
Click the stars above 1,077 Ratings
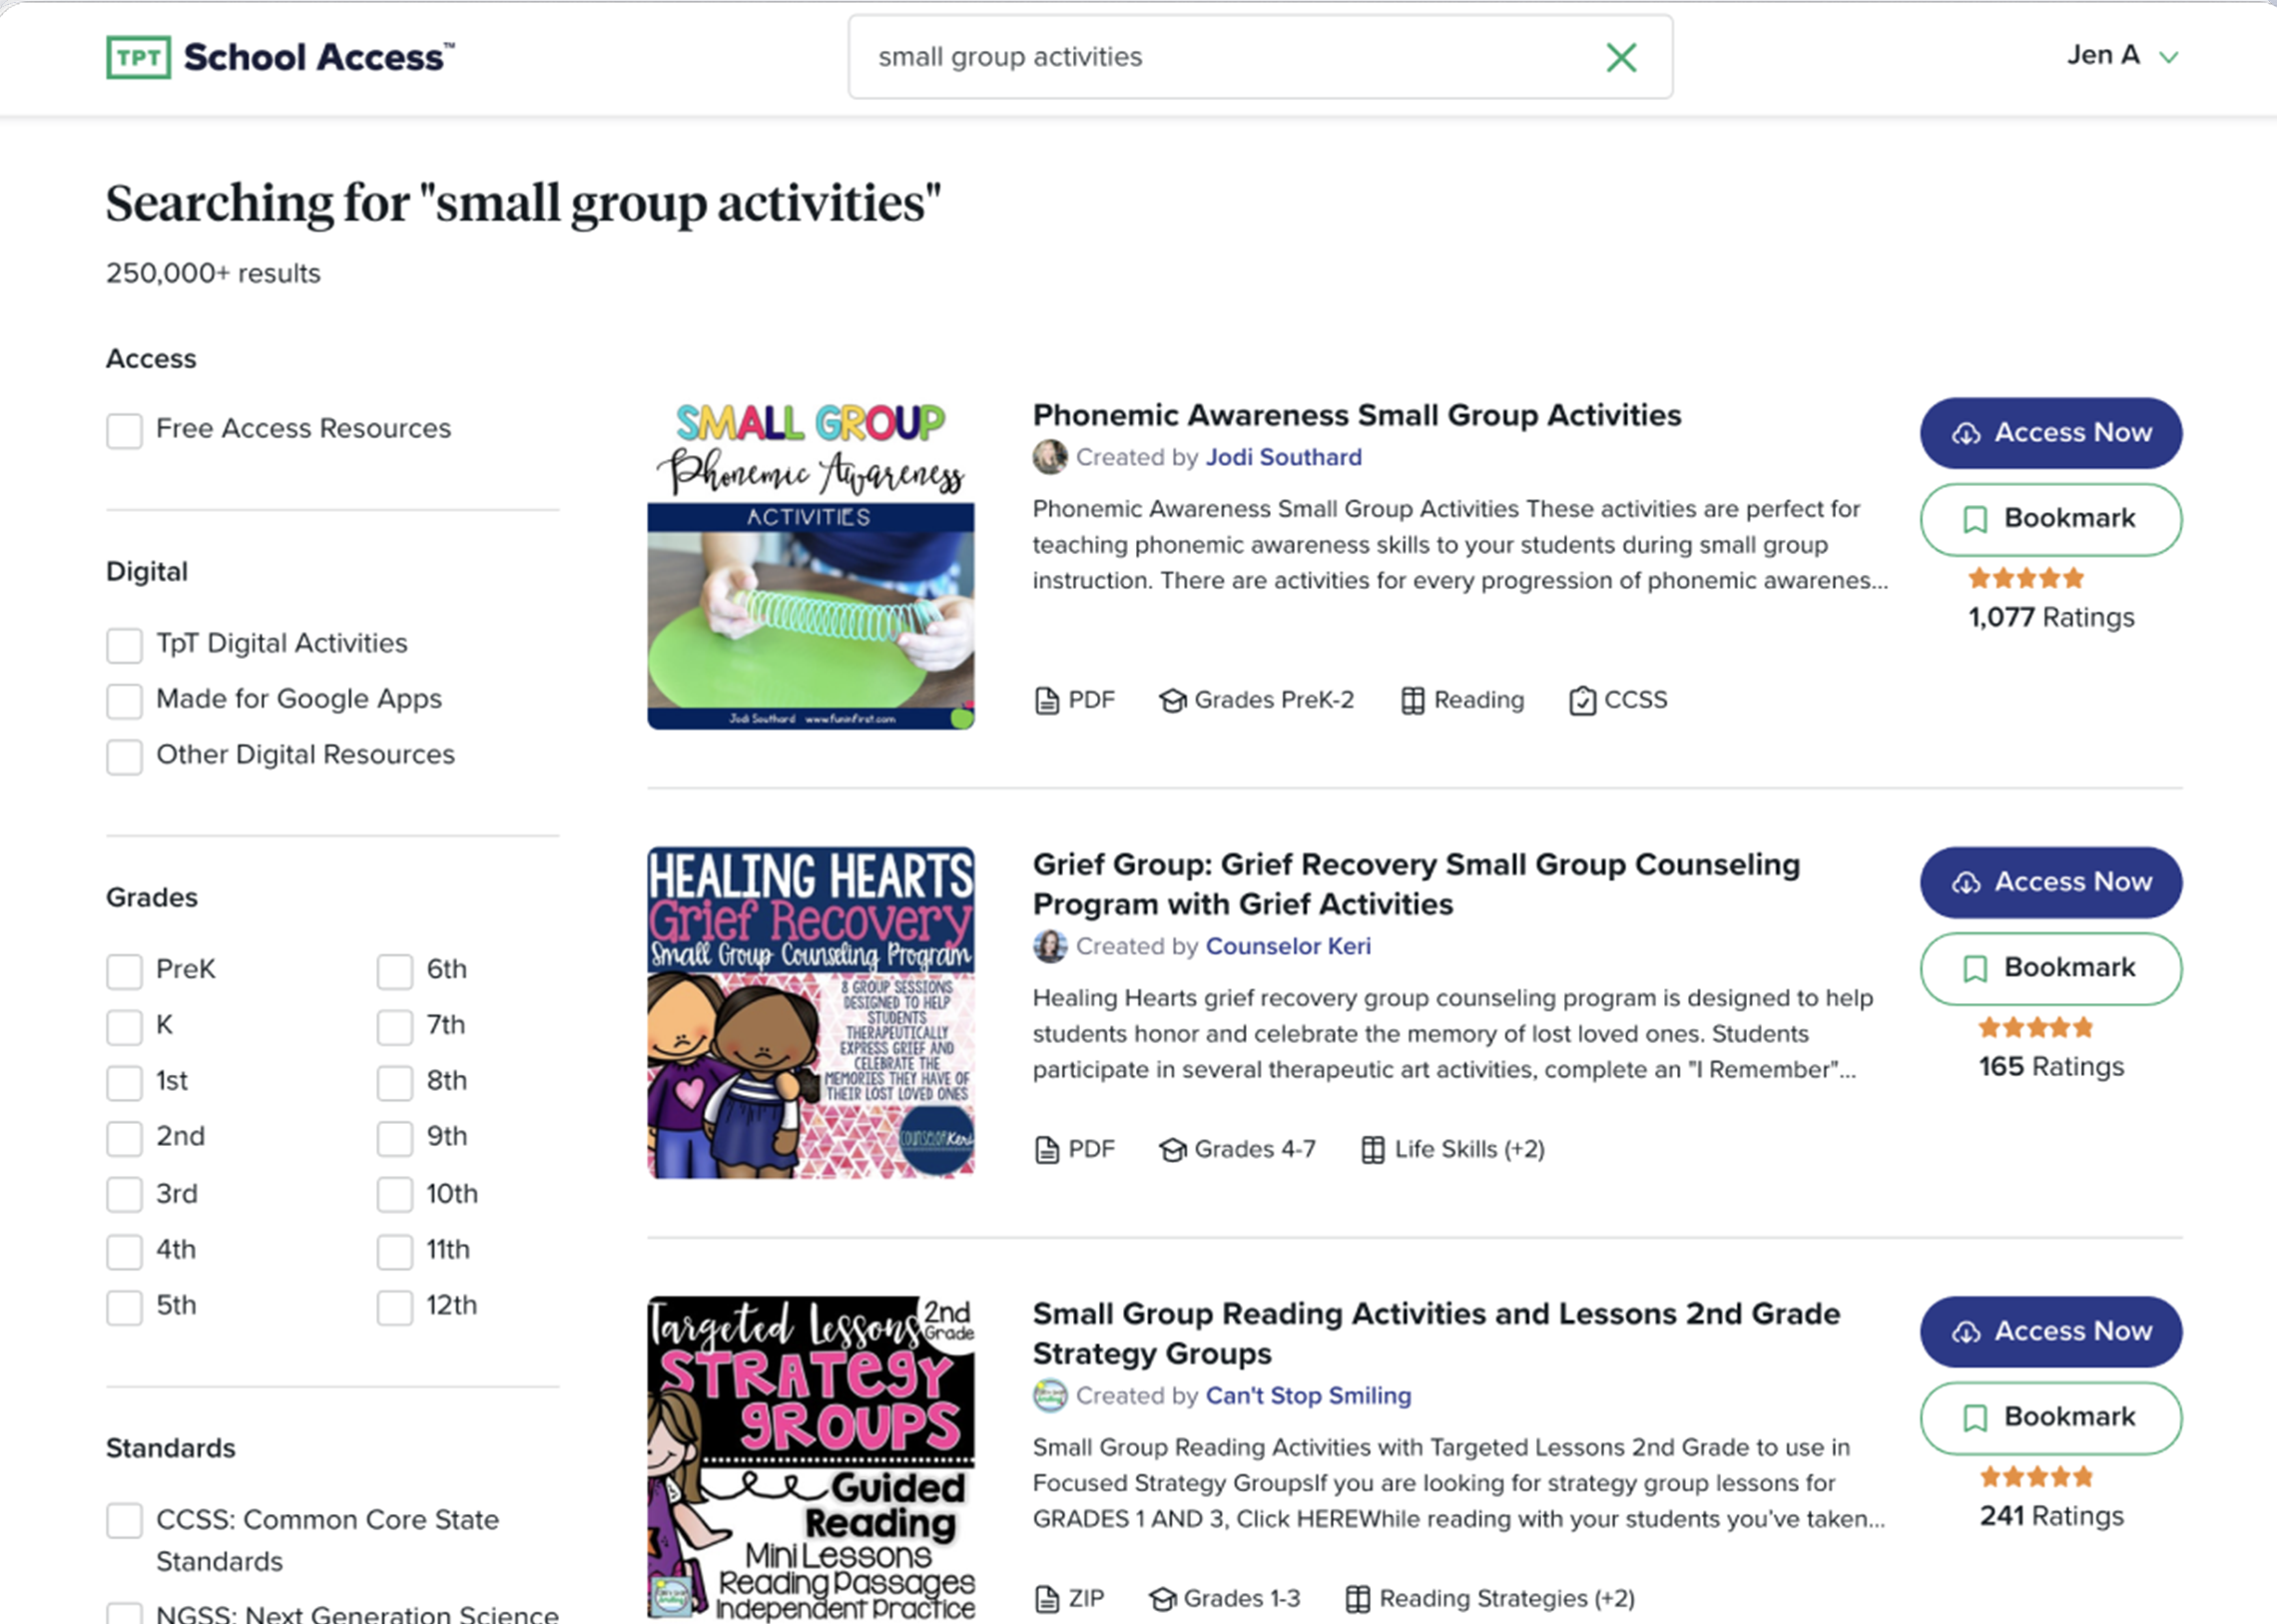point(2026,578)
